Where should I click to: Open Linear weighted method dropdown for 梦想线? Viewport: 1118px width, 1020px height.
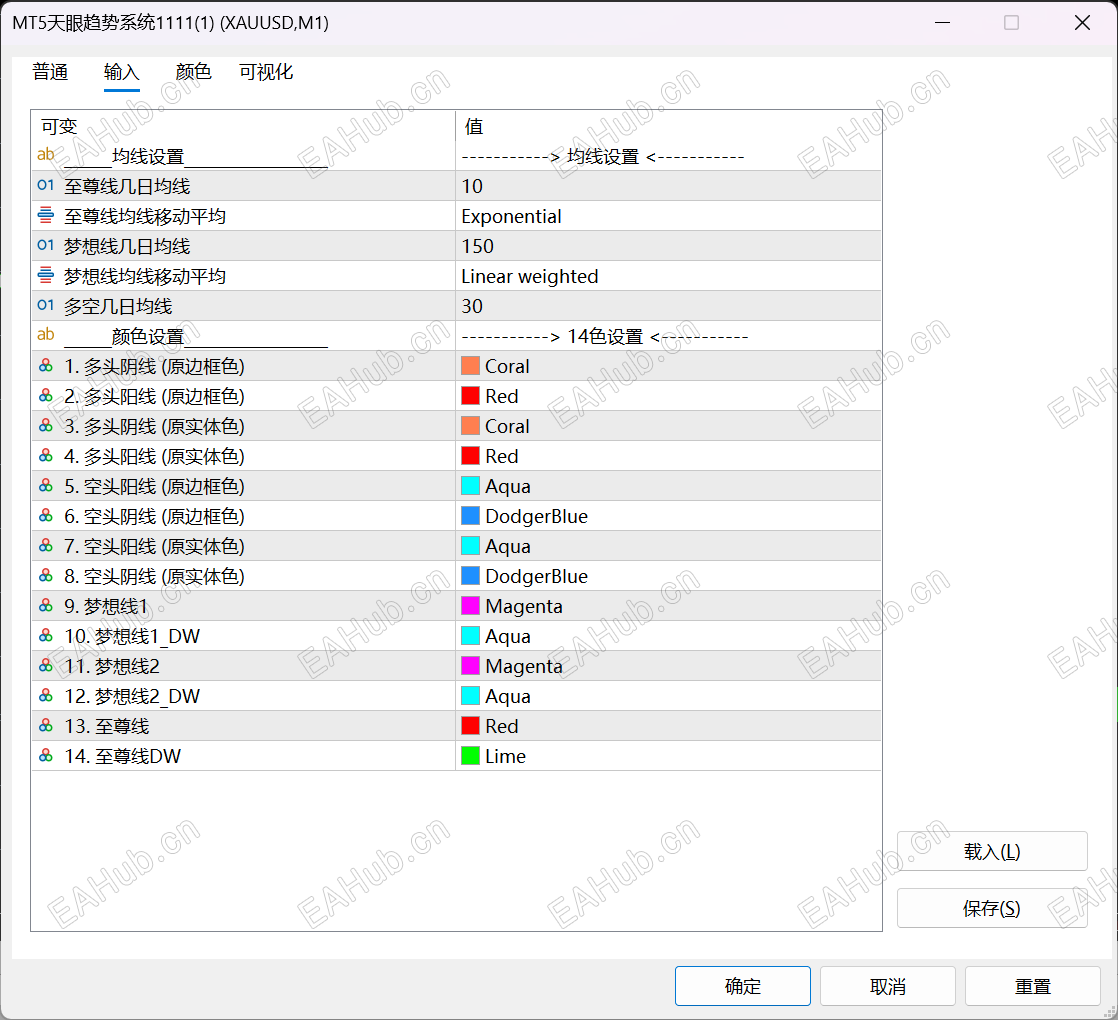(x=668, y=276)
